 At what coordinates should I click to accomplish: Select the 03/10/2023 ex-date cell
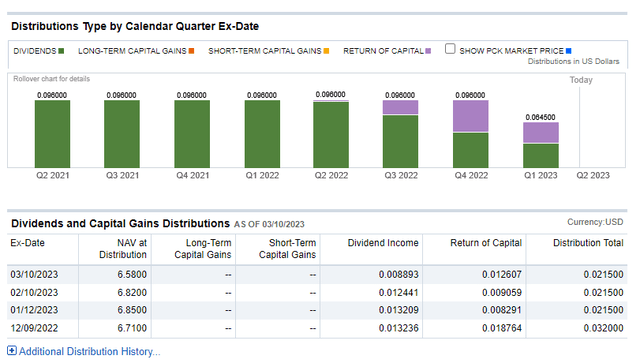click(x=34, y=274)
